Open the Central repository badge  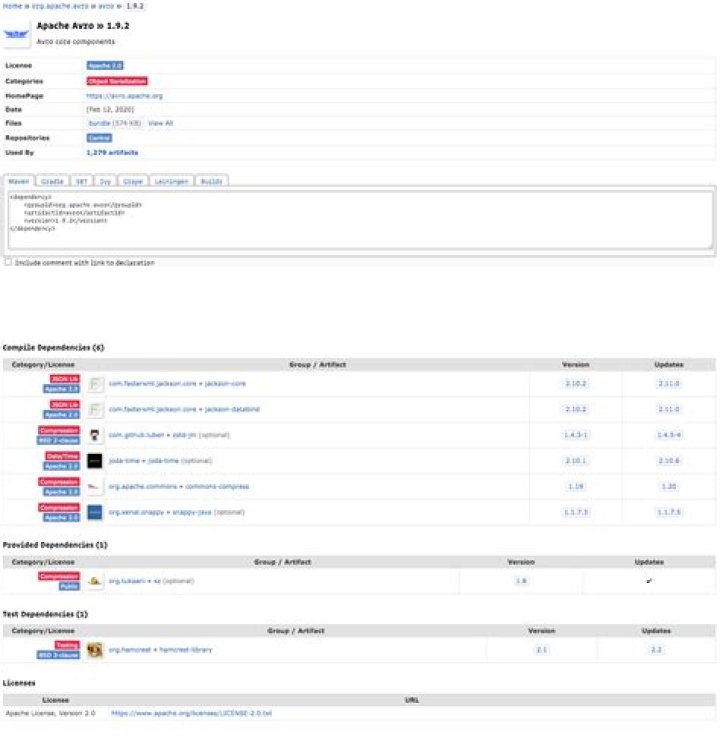(x=99, y=138)
